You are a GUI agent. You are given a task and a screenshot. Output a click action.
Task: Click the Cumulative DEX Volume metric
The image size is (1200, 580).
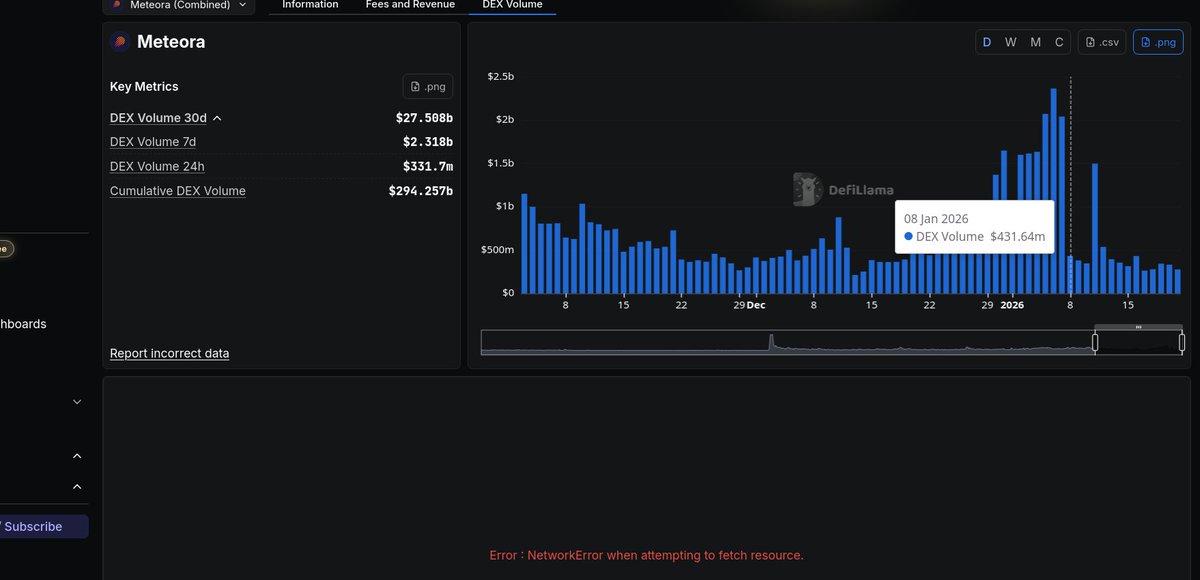click(177, 191)
